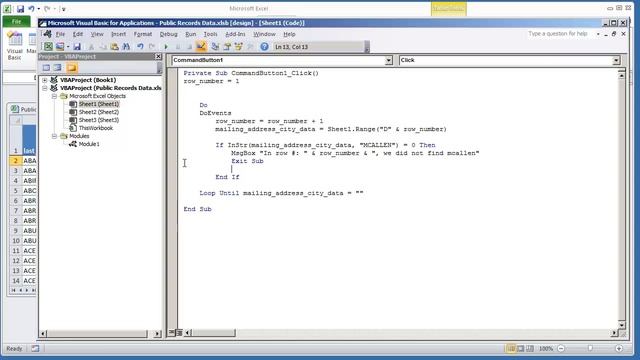The height and width of the screenshot is (360, 640).
Task: Toggle Design Mode icon
Action: (201, 47)
